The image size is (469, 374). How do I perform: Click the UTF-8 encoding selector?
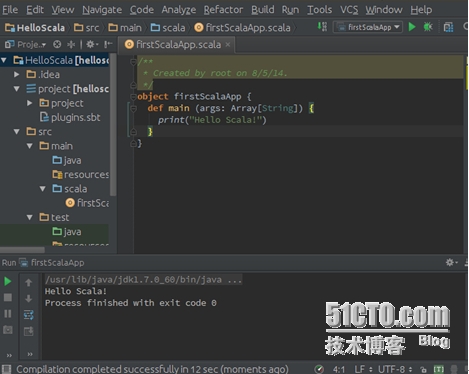point(395,369)
